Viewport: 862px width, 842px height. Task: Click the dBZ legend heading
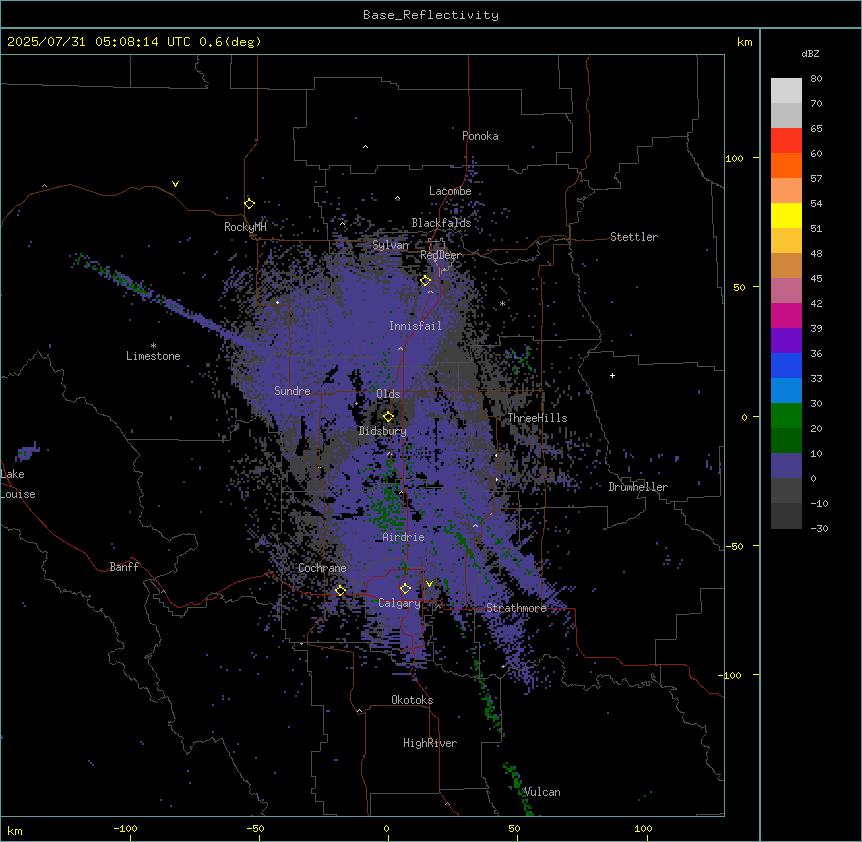(x=810, y=53)
